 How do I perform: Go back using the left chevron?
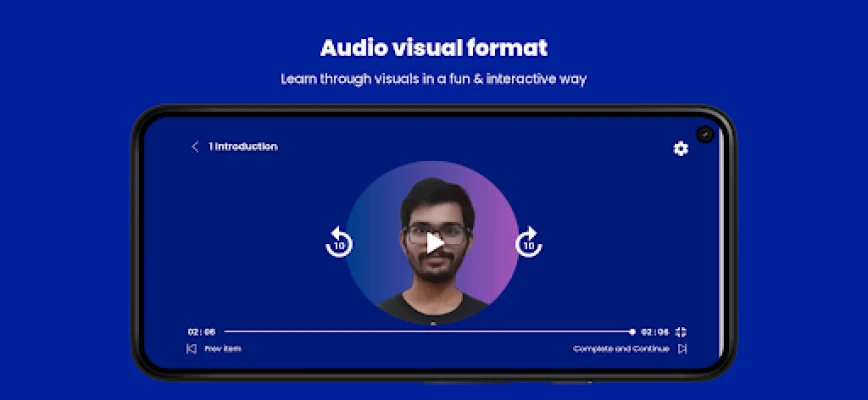pyautogui.click(x=195, y=147)
